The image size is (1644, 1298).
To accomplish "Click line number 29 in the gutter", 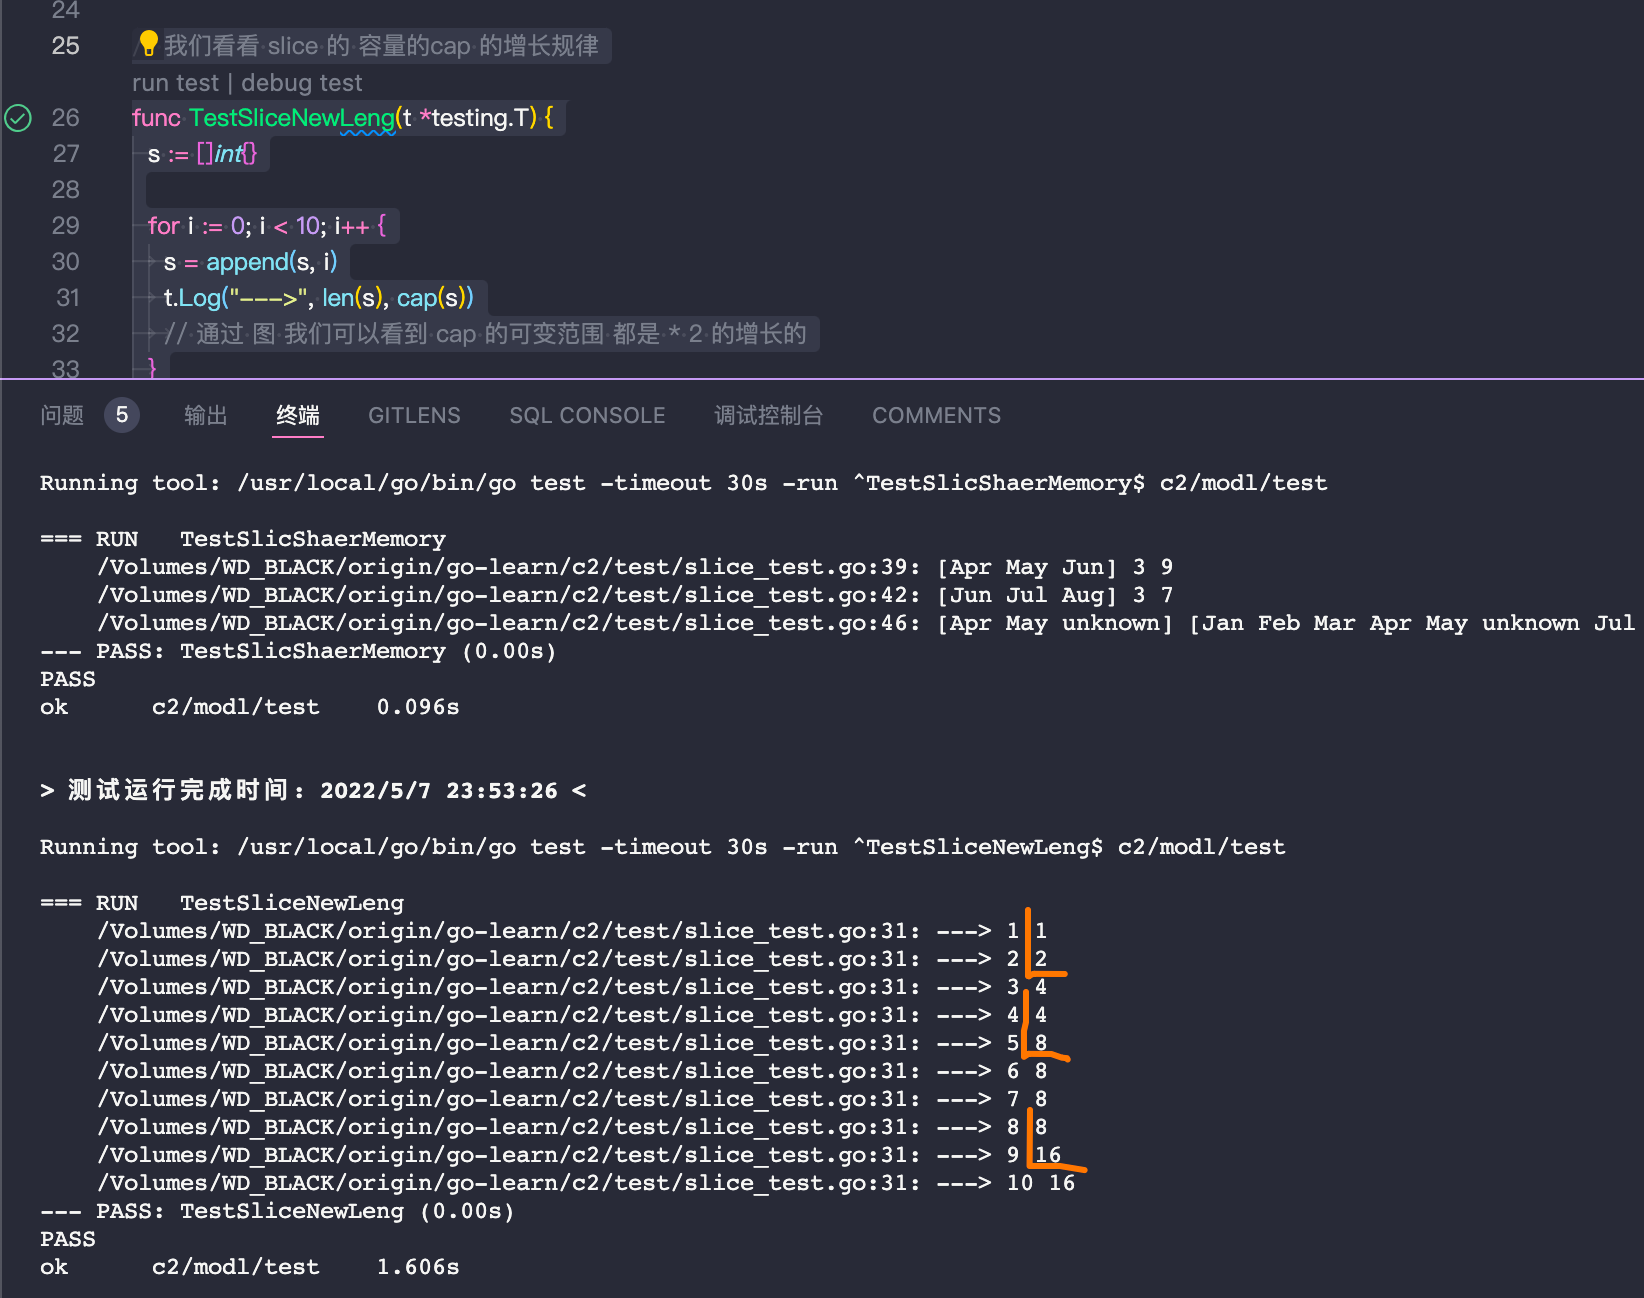I will click(65, 226).
